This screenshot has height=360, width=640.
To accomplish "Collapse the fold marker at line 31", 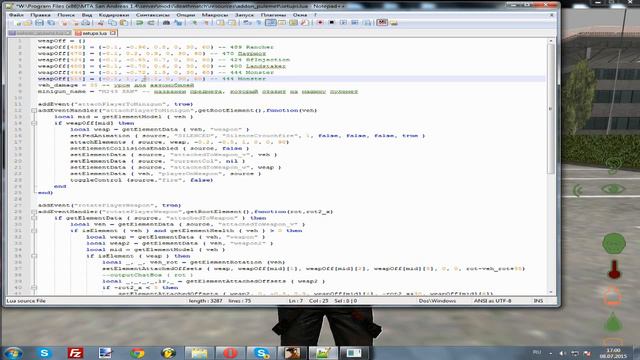I will pyautogui.click(x=34, y=231).
